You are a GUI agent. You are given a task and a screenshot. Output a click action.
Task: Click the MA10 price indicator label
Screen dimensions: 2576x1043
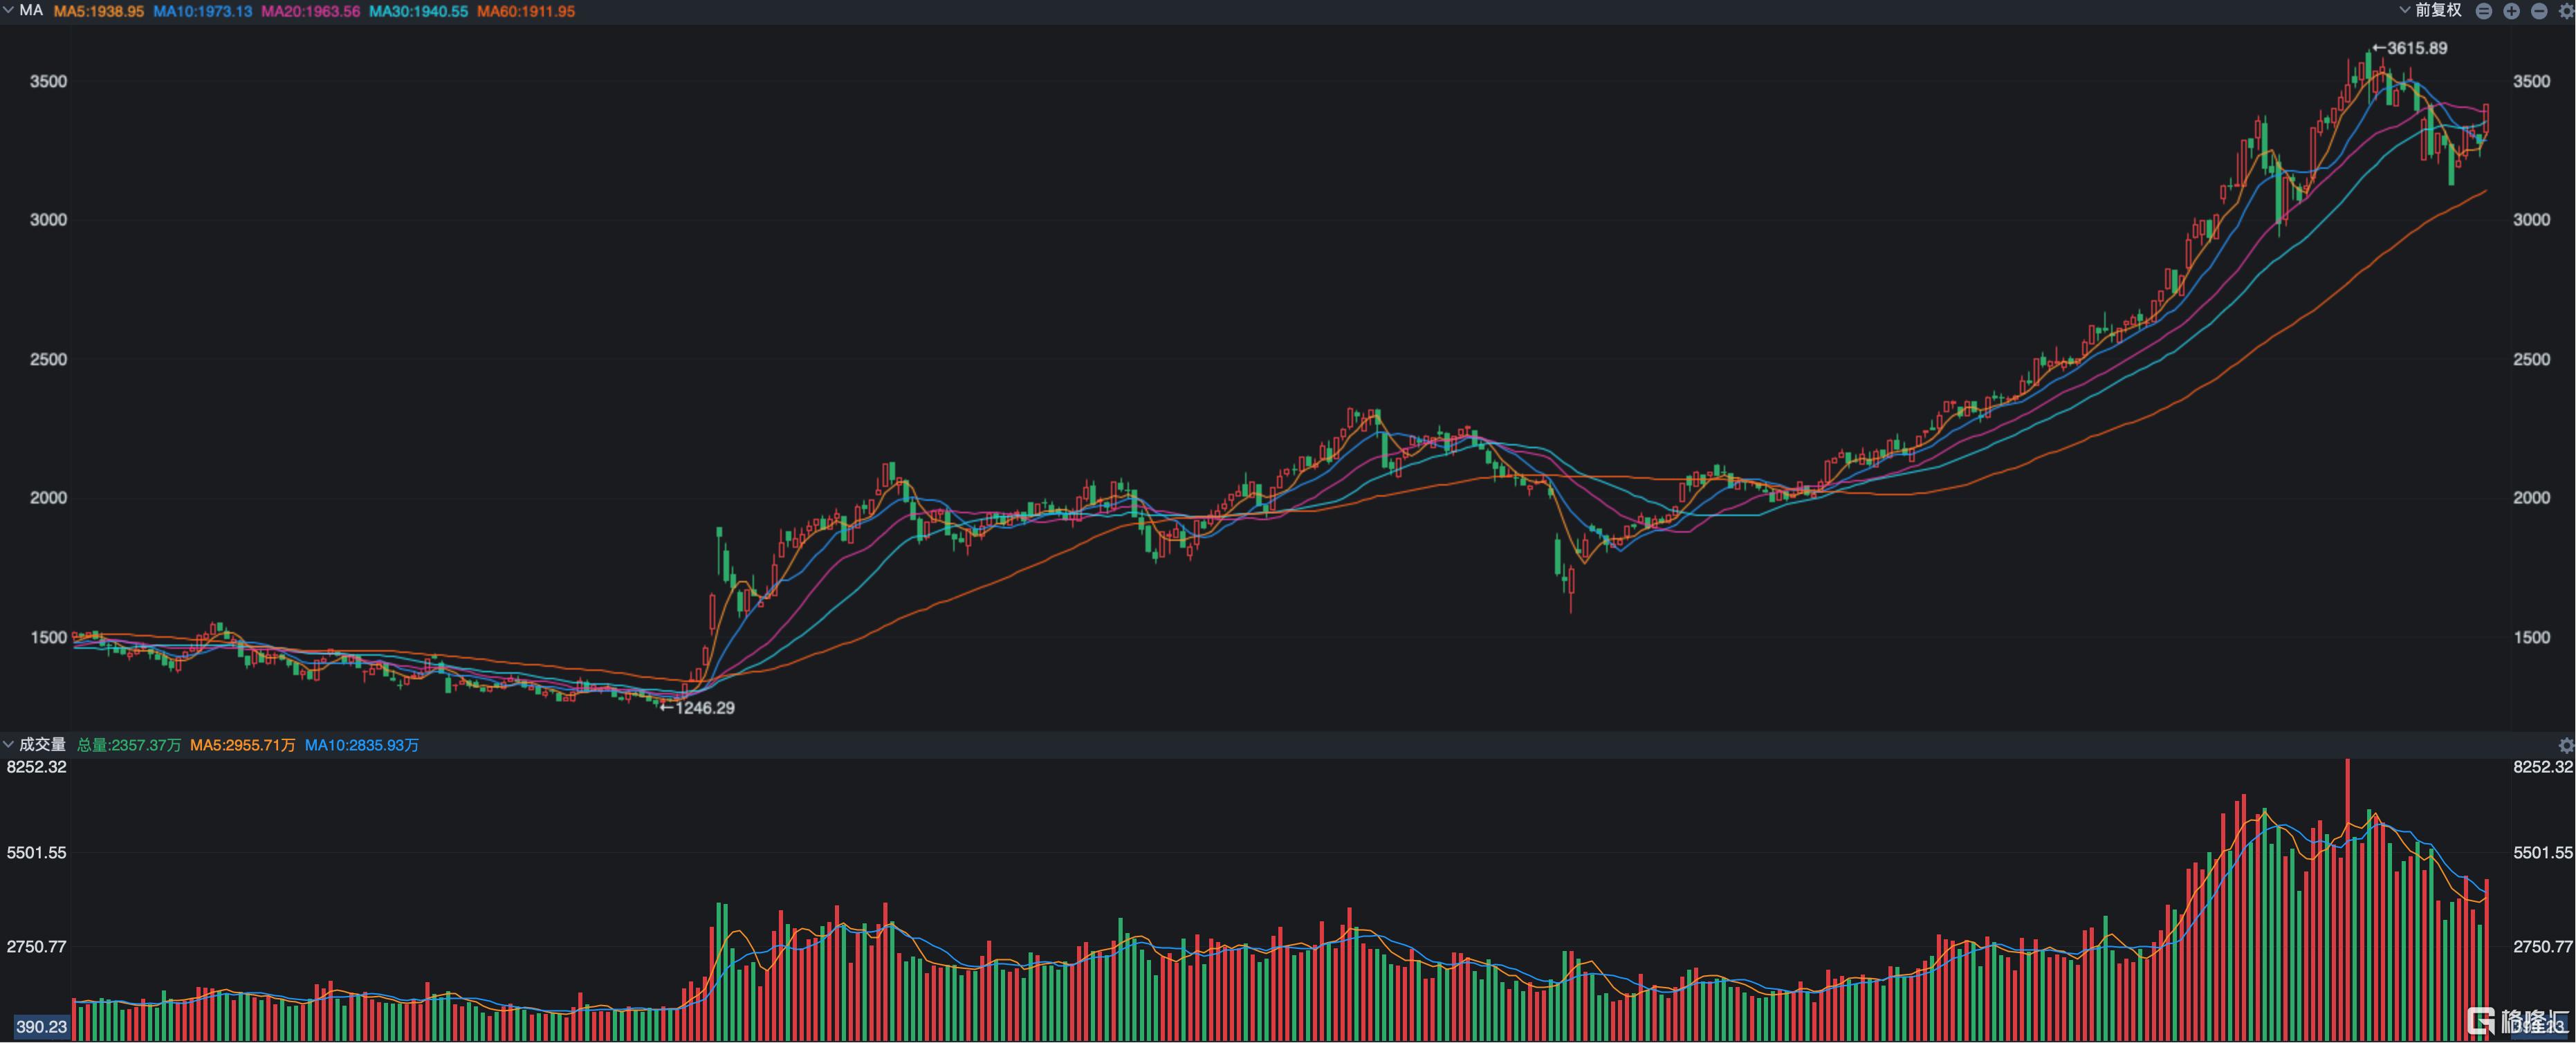pos(202,11)
